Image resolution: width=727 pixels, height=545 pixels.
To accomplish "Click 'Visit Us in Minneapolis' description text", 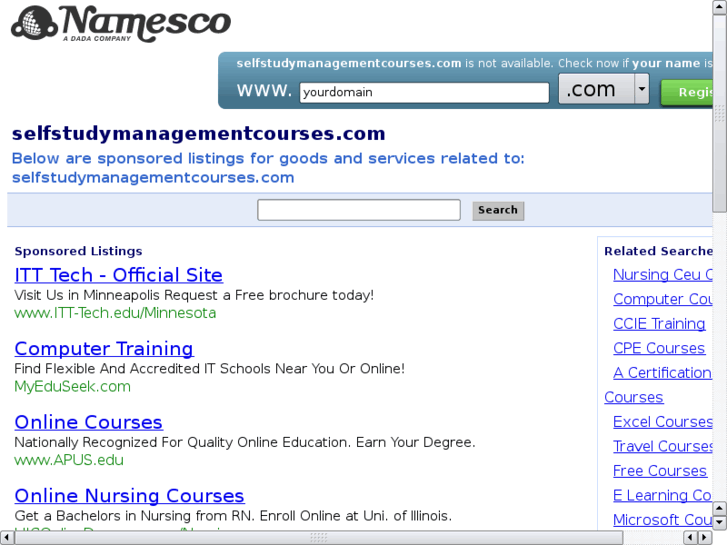I will click(194, 295).
